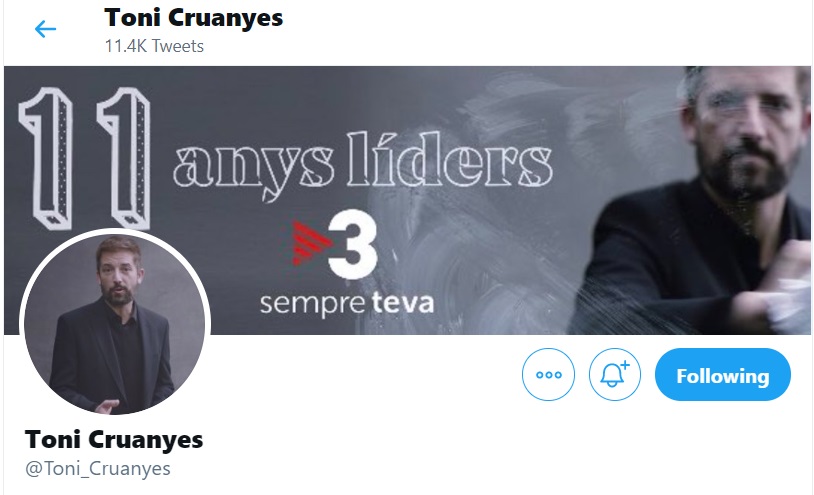
Task: Click the bold profile name below avatar
Action: [114, 440]
